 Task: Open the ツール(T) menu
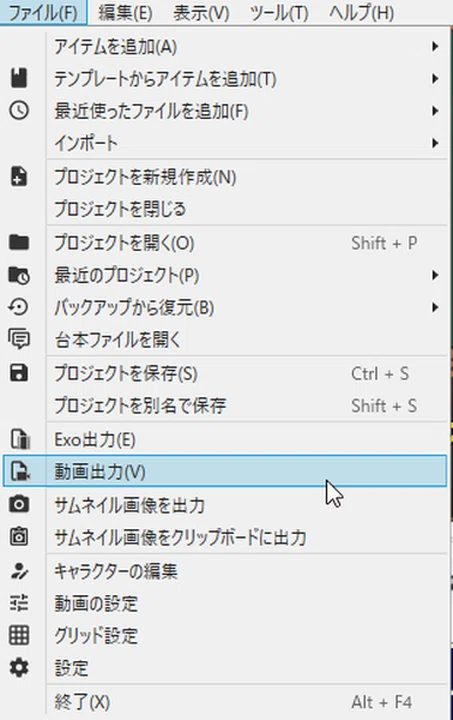279,13
